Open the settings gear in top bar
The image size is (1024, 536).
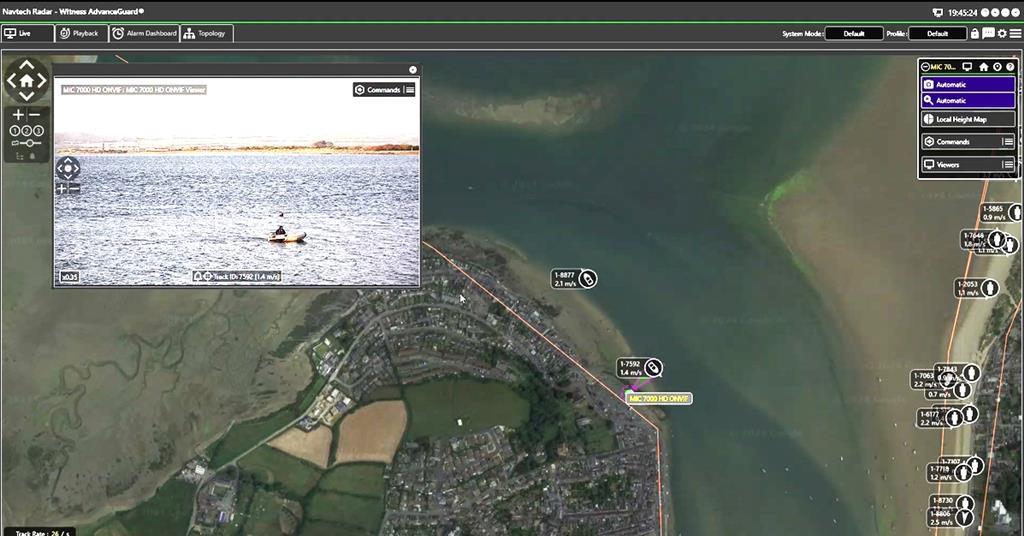[x=1002, y=33]
